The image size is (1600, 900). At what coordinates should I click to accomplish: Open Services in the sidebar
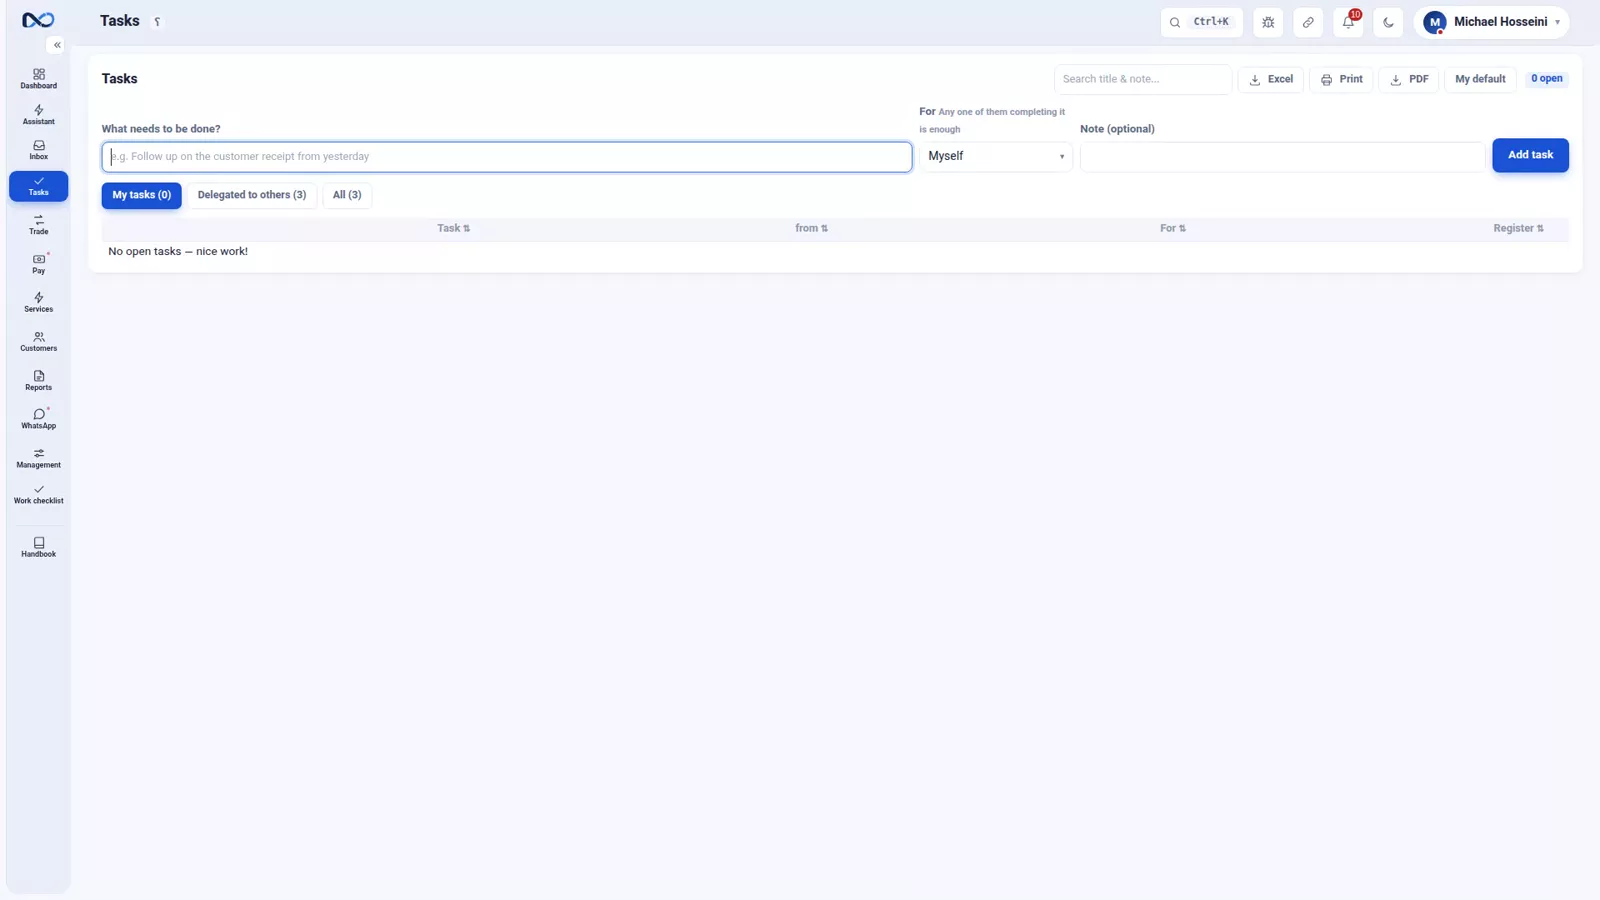coord(38,303)
